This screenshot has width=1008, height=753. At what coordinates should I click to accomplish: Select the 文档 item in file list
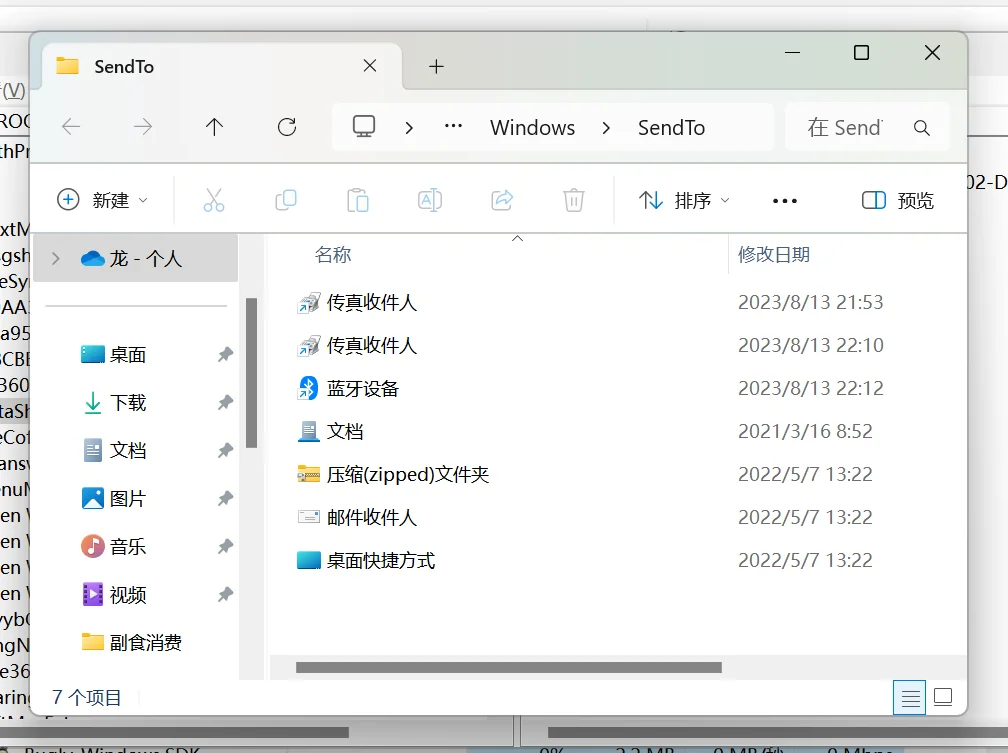pos(330,431)
